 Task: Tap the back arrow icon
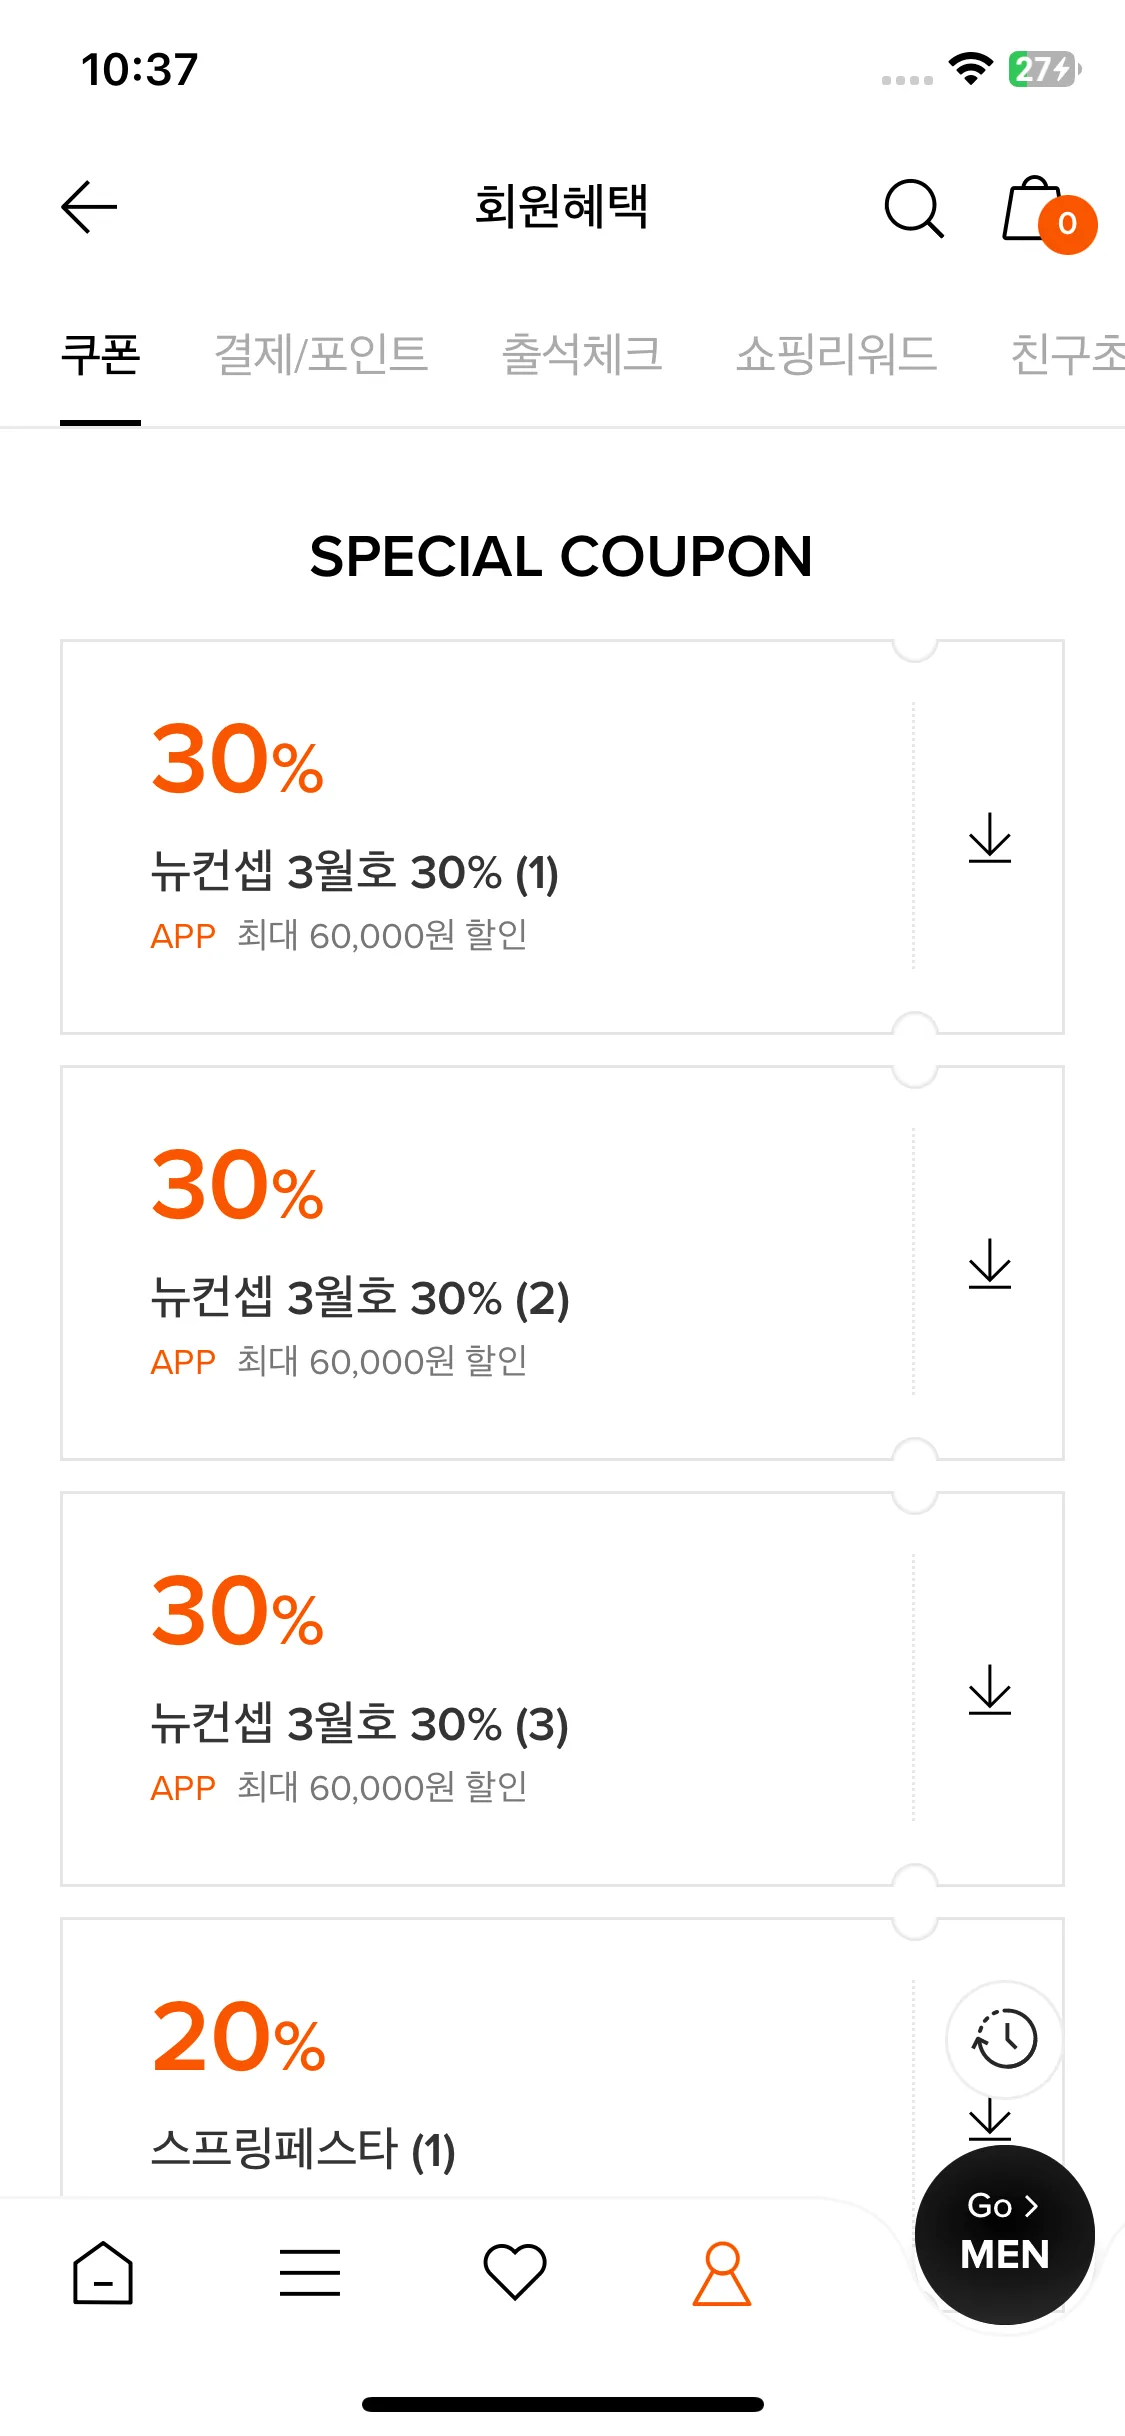coord(89,207)
